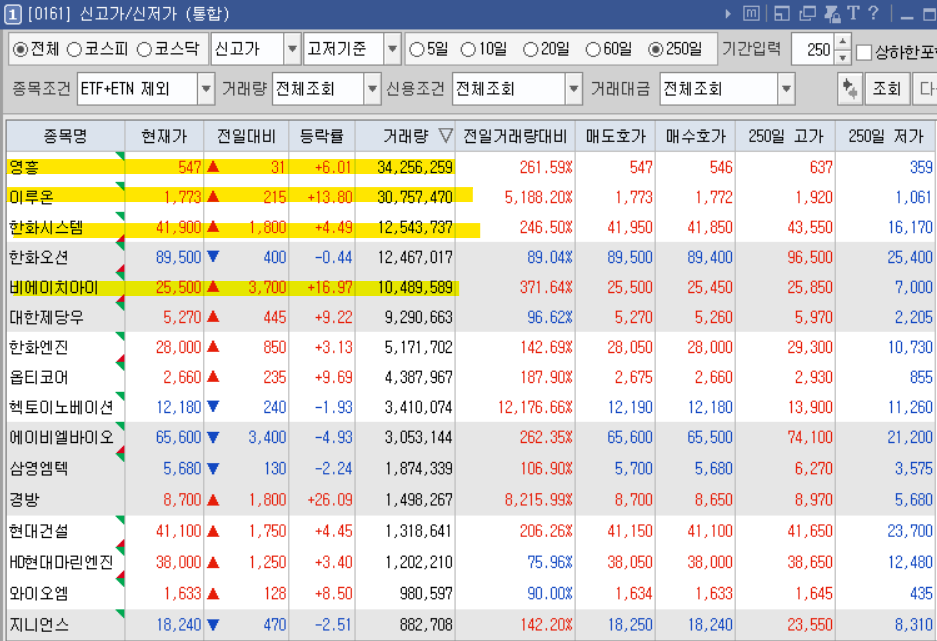Choose the 5일 period radio button
The width and height of the screenshot is (937, 641).
pyautogui.click(x=417, y=50)
